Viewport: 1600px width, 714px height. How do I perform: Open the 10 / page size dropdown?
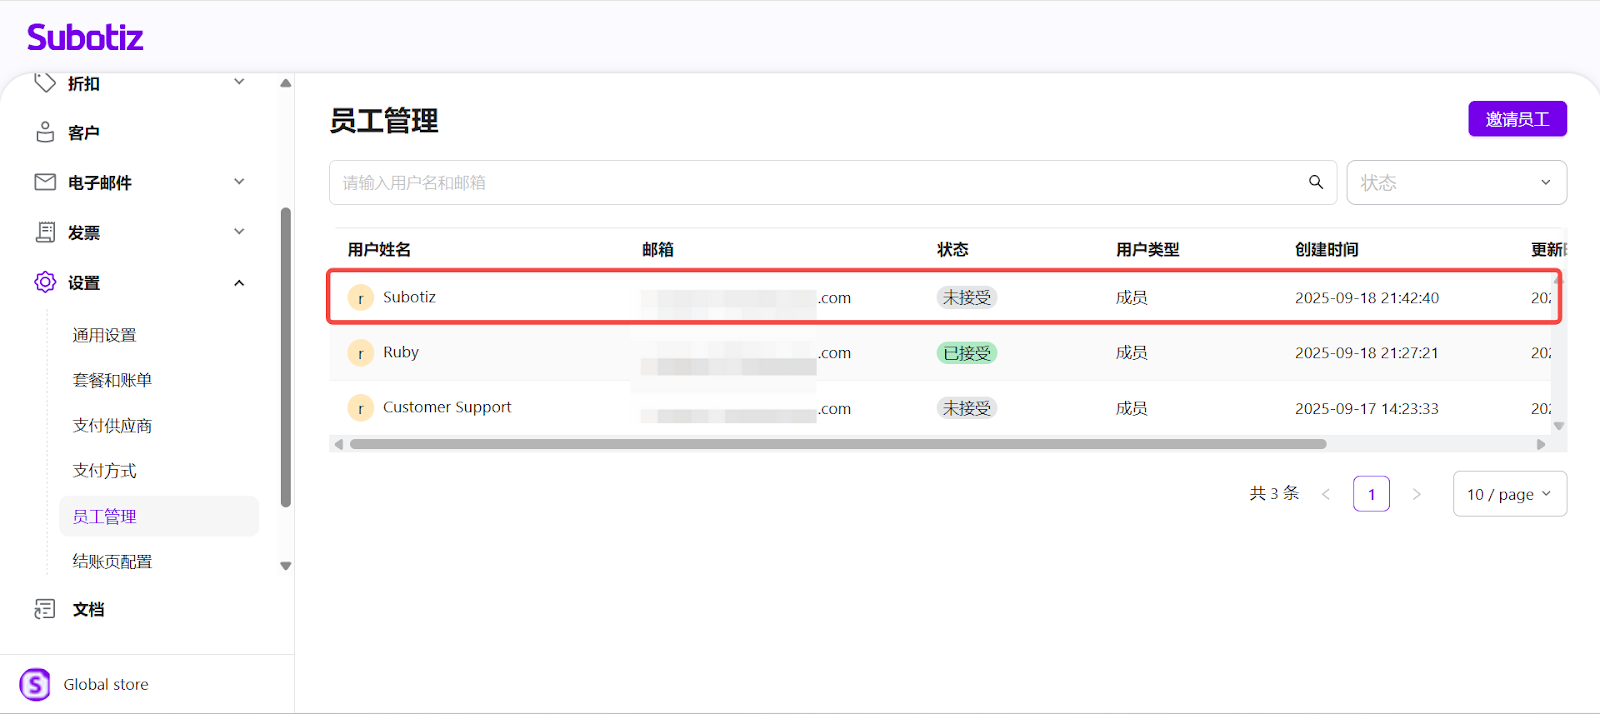tap(1509, 494)
